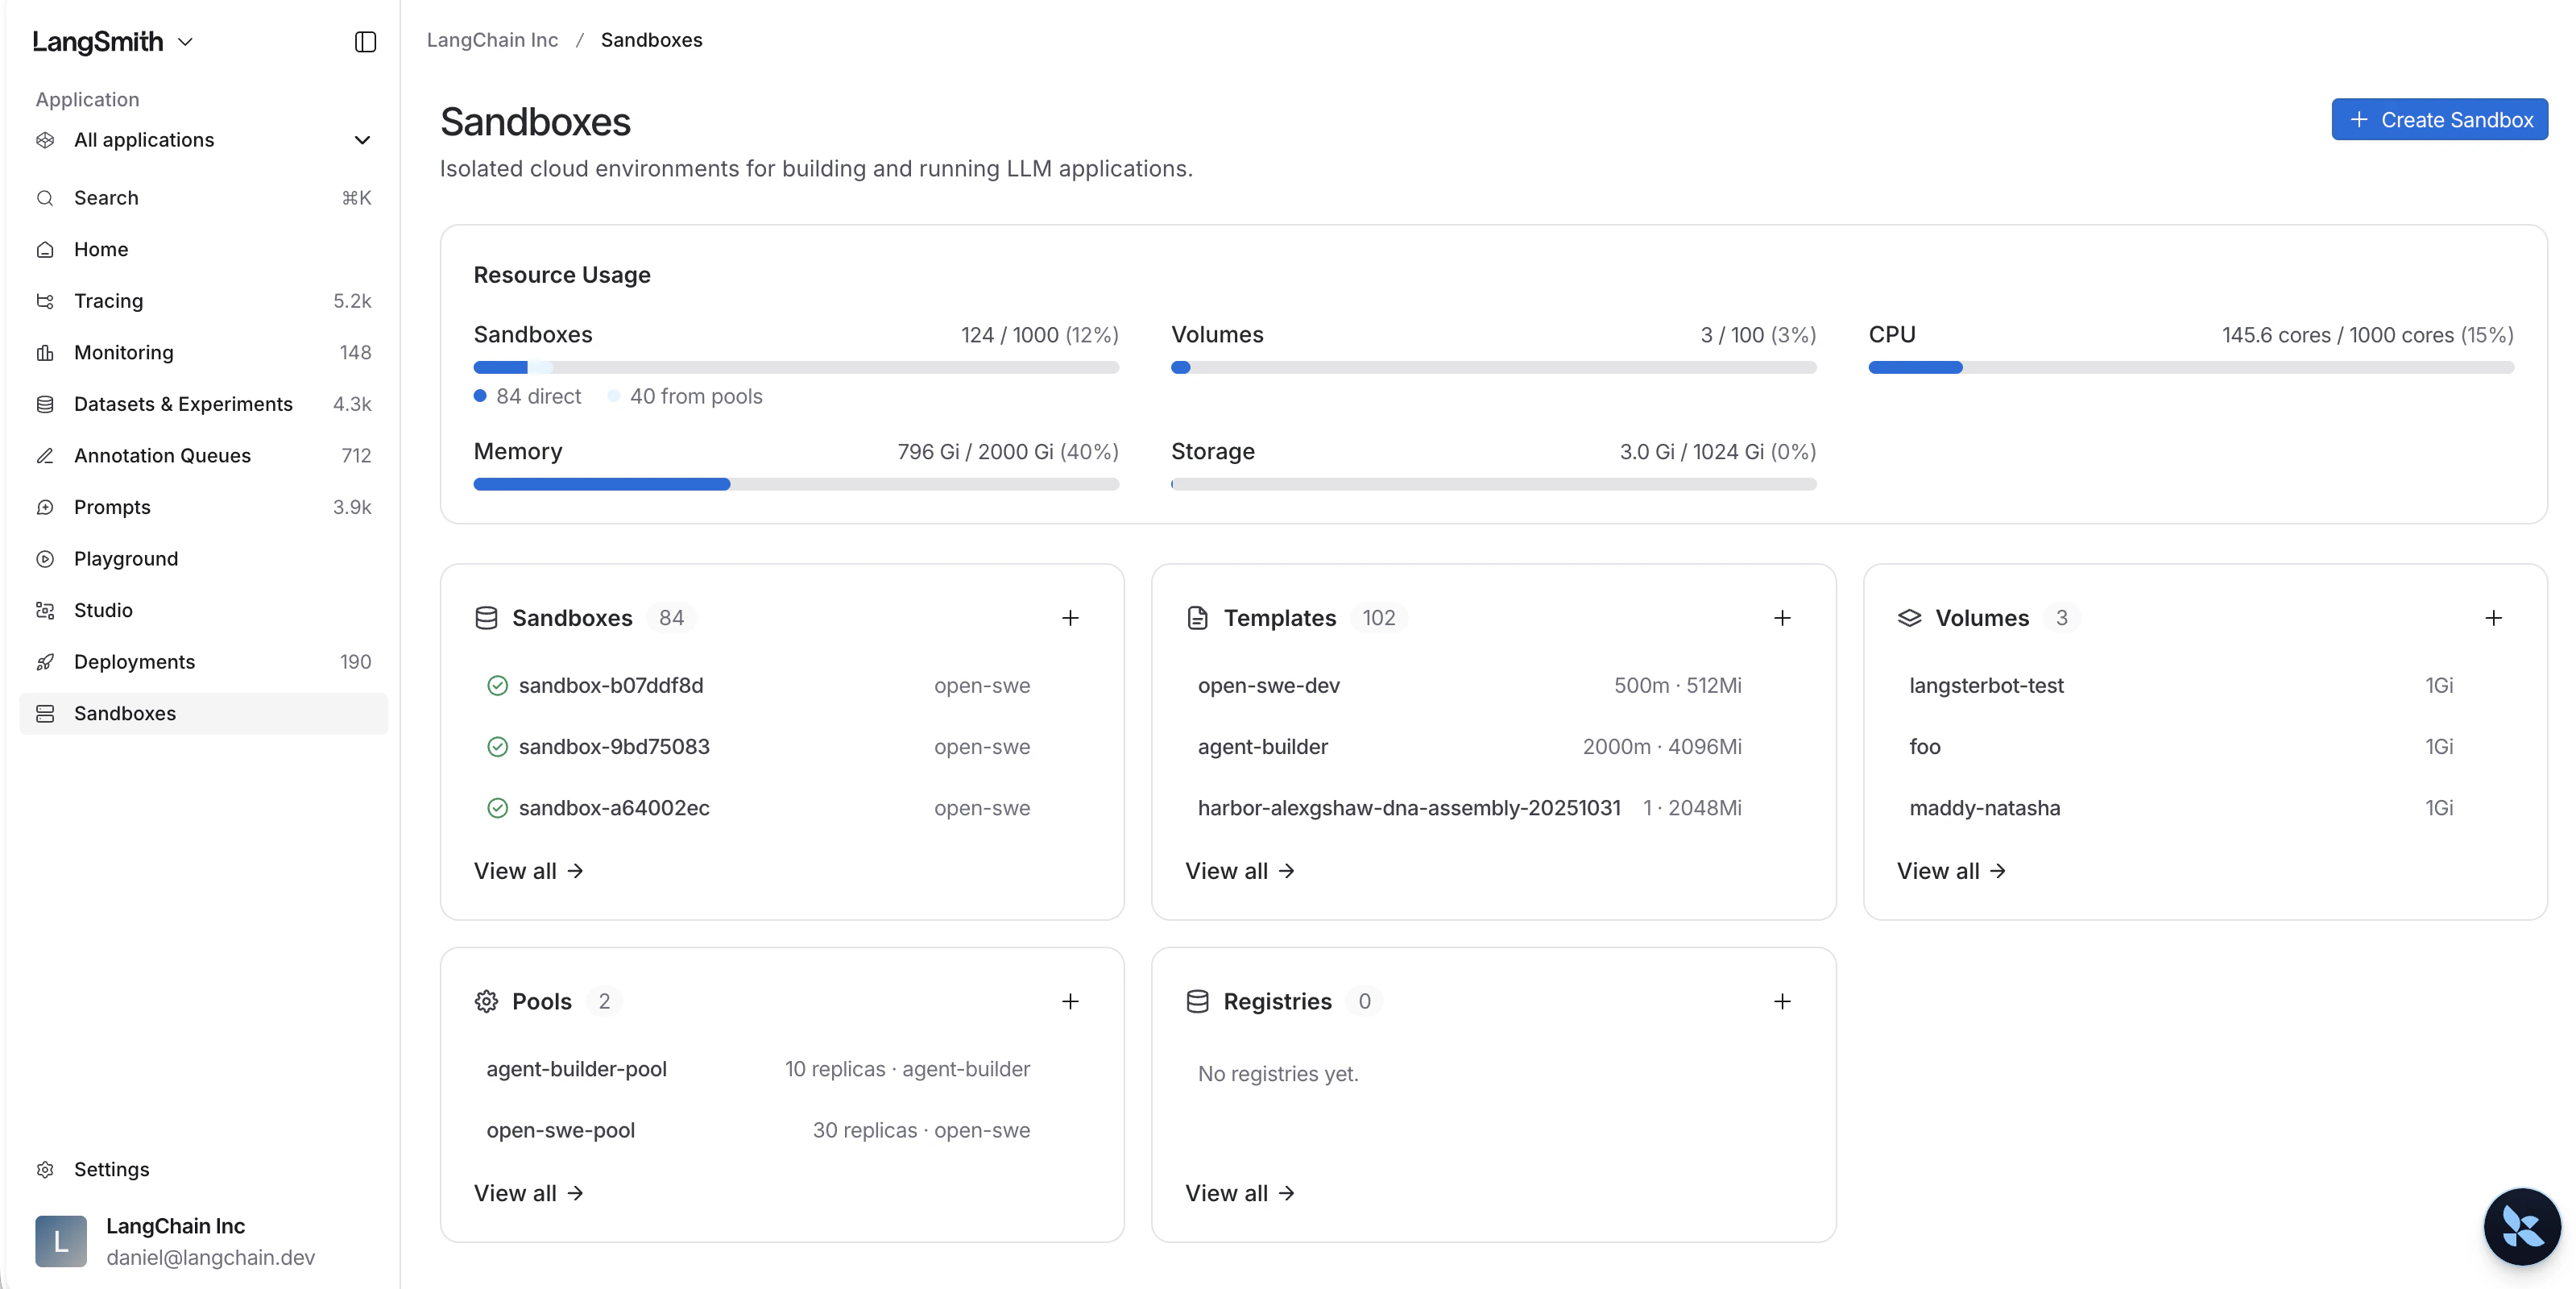Toggle the sidebar collapse control
This screenshot has width=2576, height=1289.
pyautogui.click(x=363, y=42)
